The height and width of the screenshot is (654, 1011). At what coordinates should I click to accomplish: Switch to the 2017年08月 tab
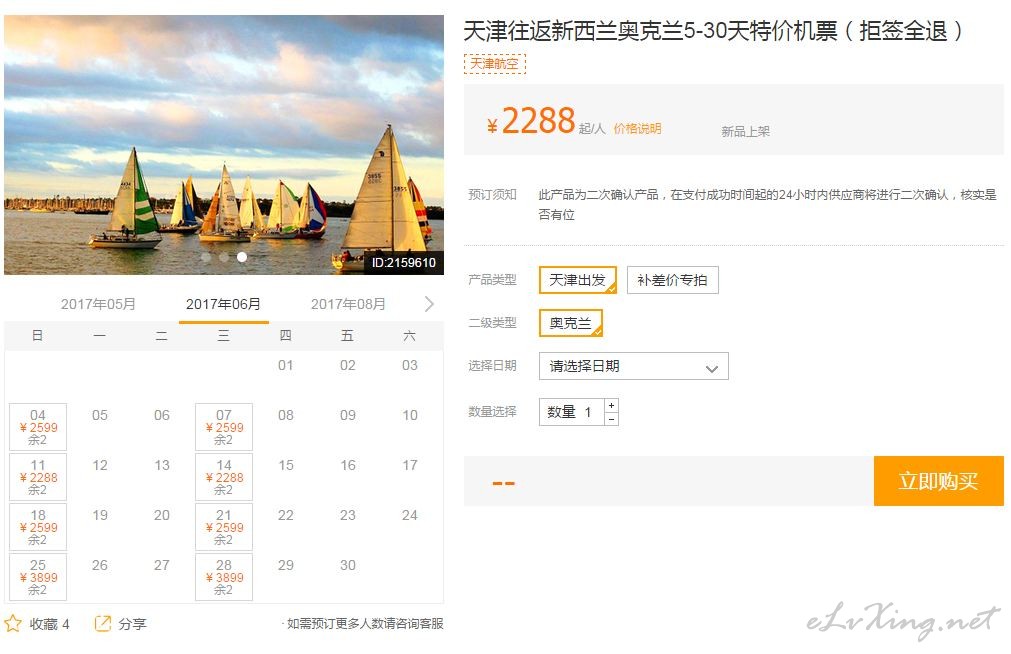pyautogui.click(x=348, y=304)
